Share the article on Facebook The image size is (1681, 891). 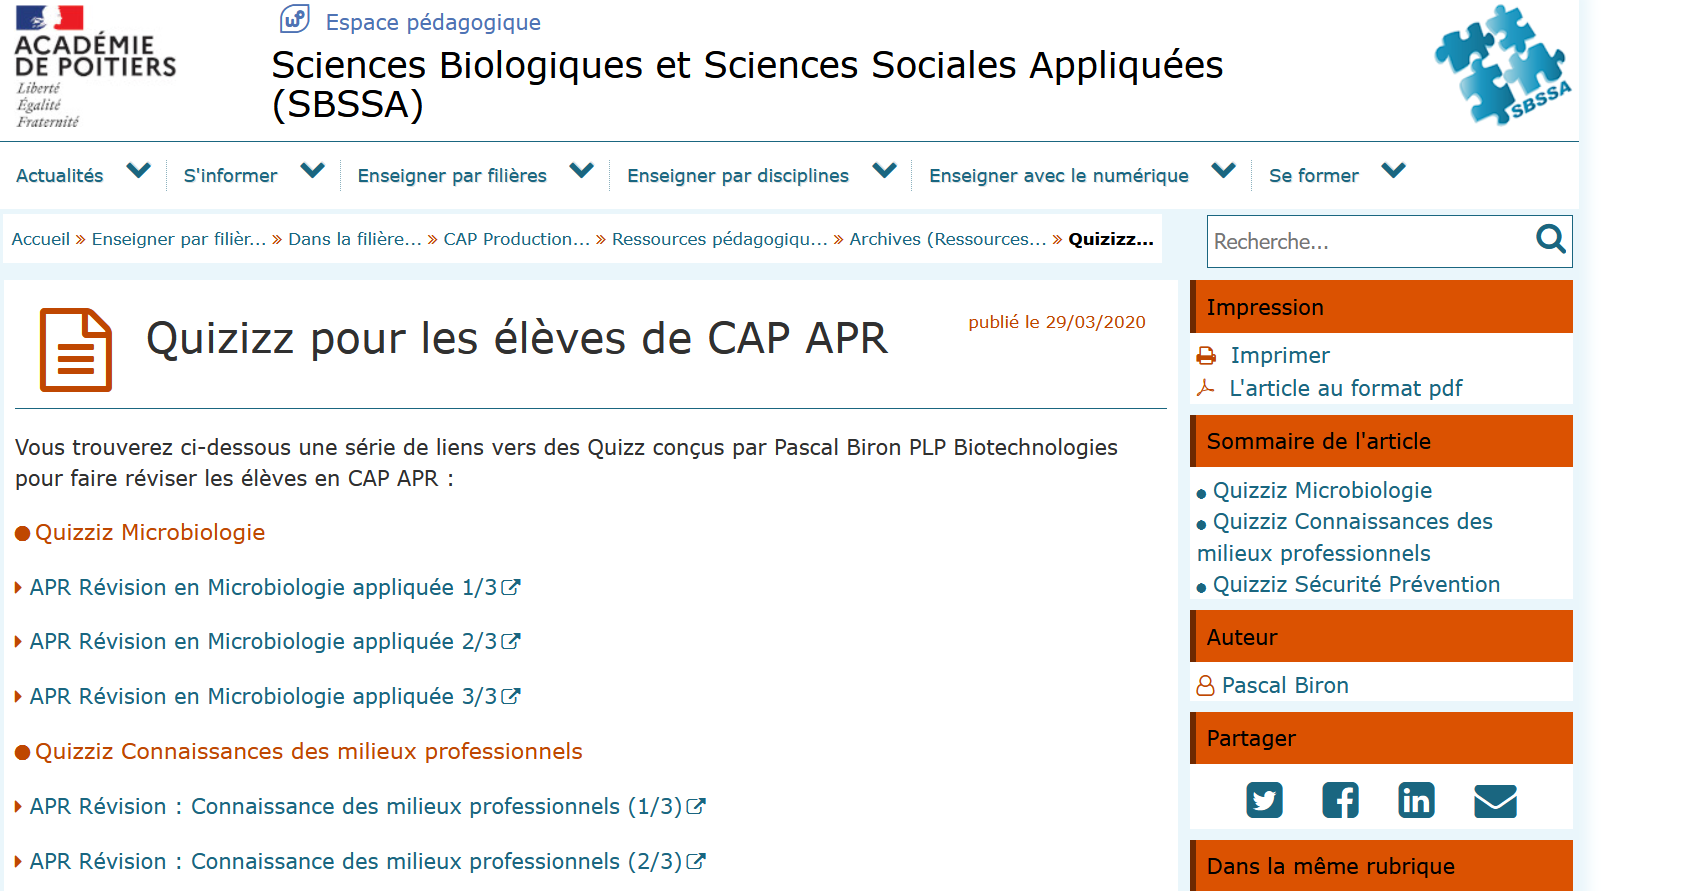tap(1340, 800)
